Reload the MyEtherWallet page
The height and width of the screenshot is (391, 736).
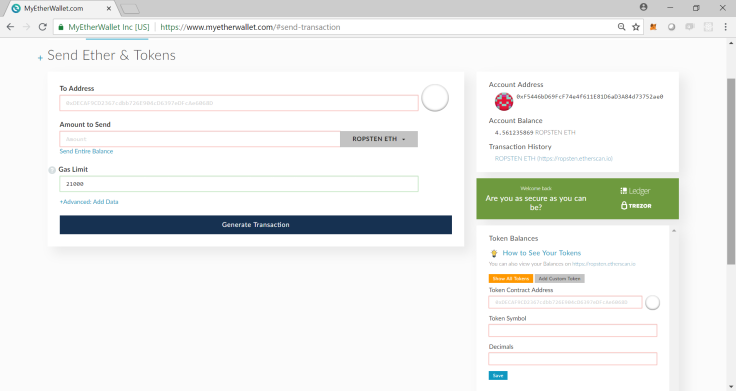(x=43, y=27)
